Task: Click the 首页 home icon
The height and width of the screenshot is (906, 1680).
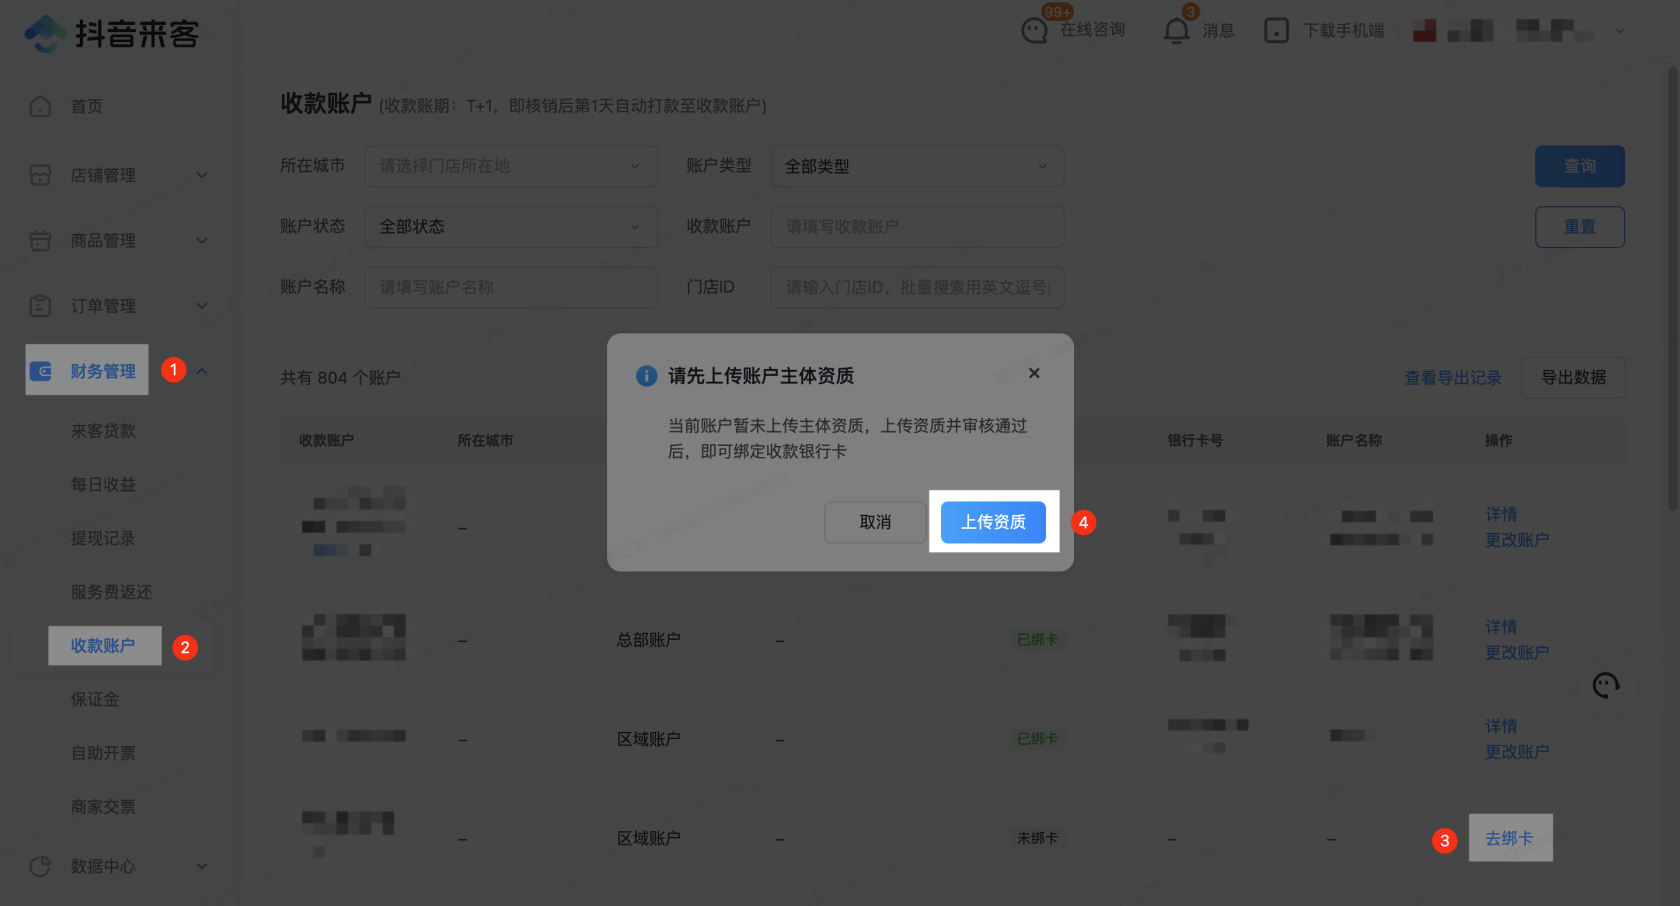Action: pyautogui.click(x=40, y=106)
